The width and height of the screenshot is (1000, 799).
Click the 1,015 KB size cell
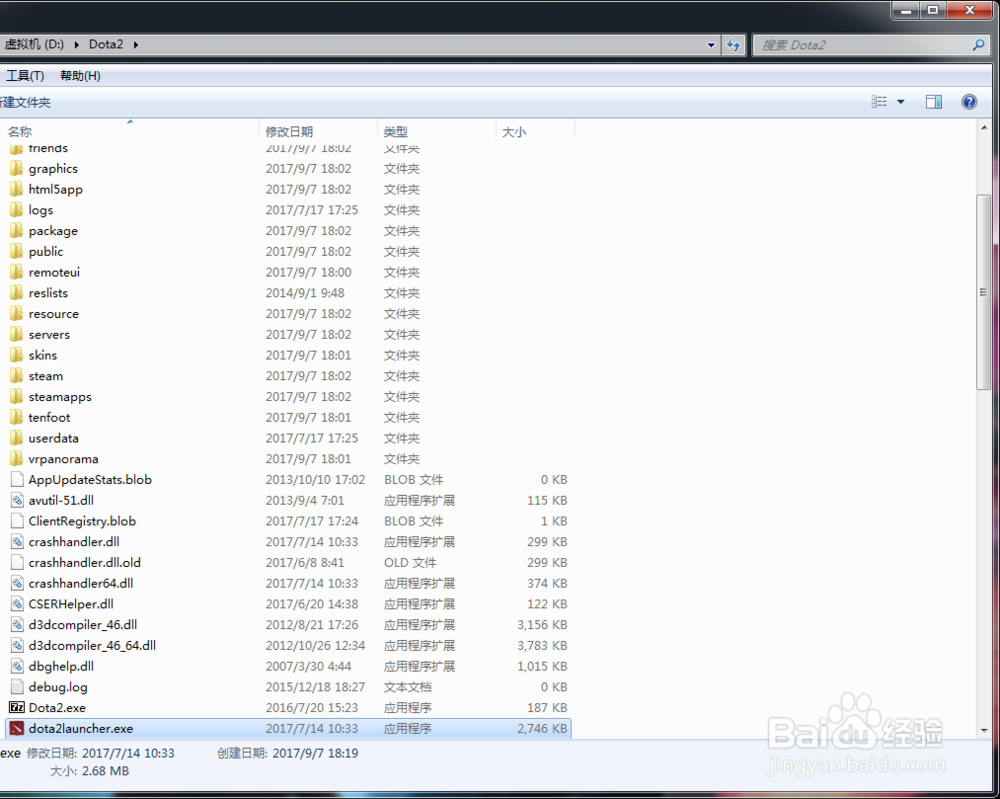pyautogui.click(x=542, y=666)
